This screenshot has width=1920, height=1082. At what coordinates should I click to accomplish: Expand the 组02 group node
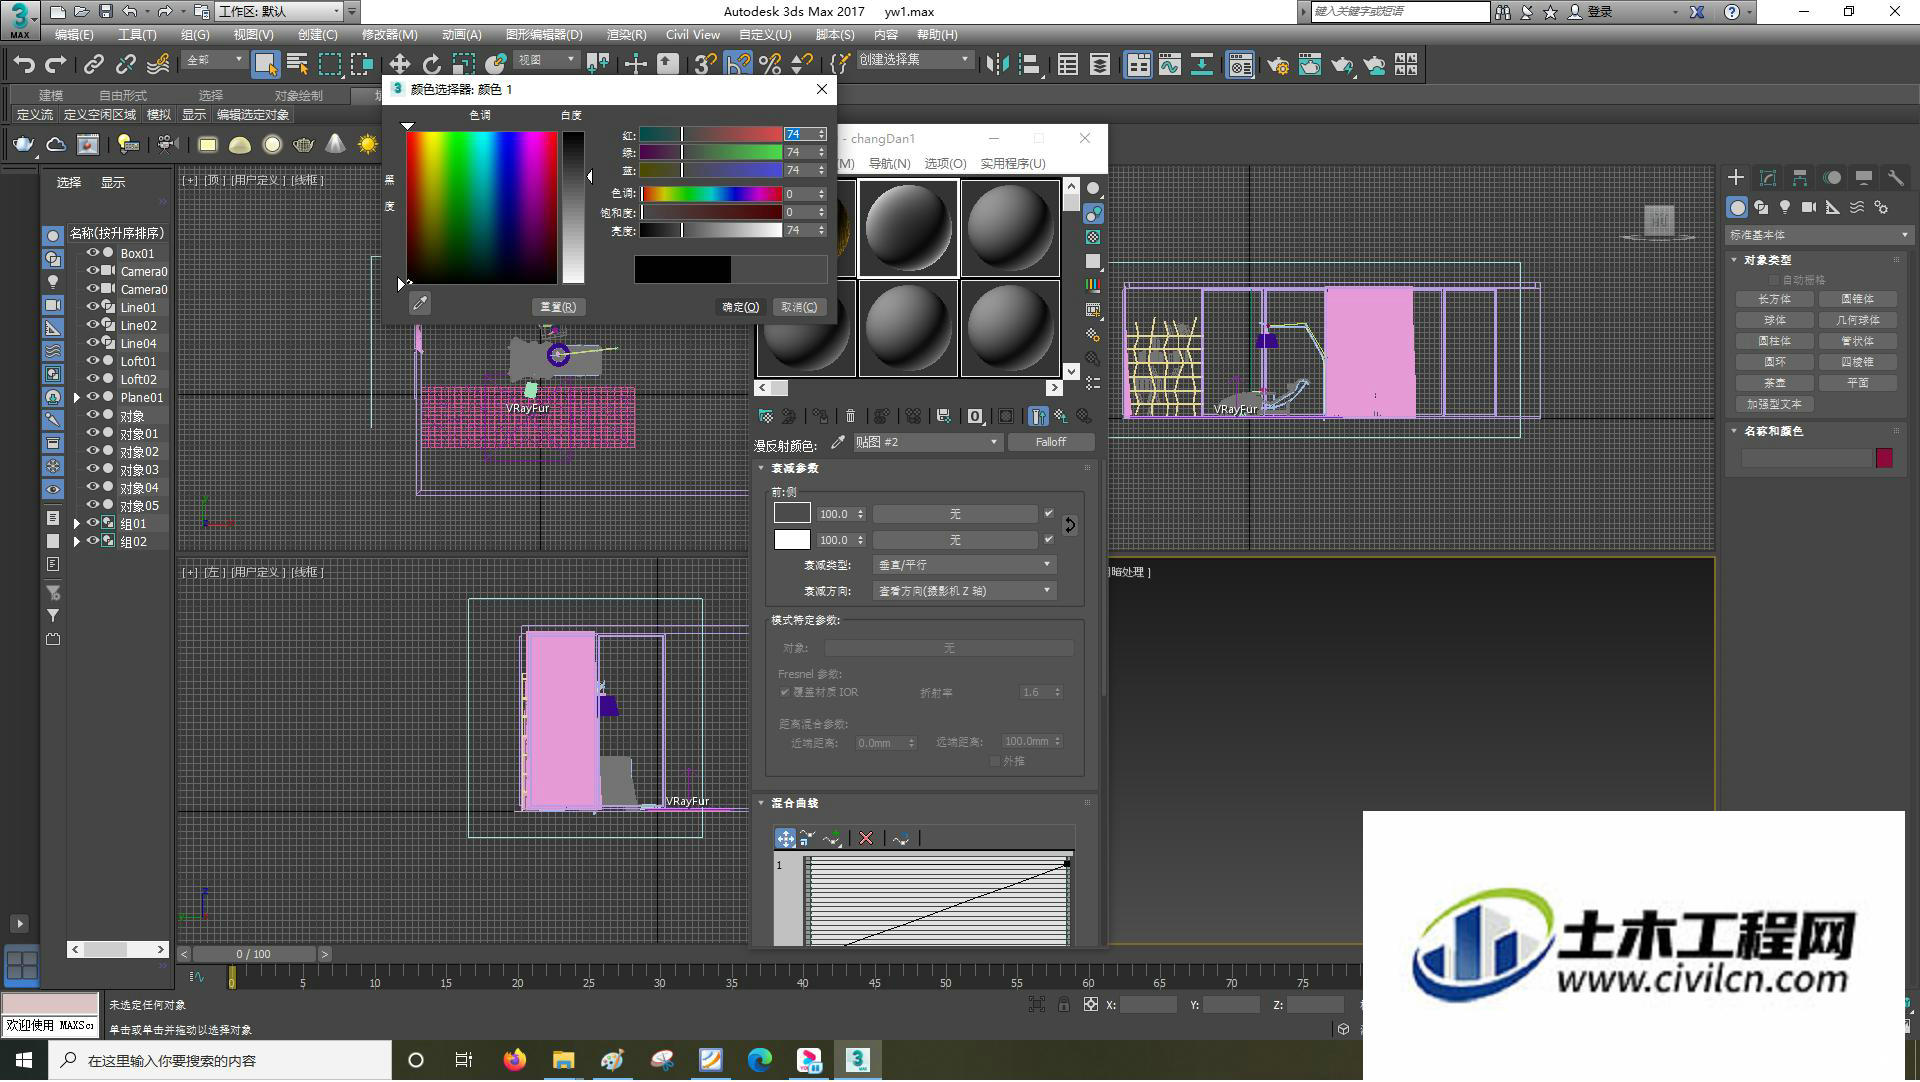point(77,541)
